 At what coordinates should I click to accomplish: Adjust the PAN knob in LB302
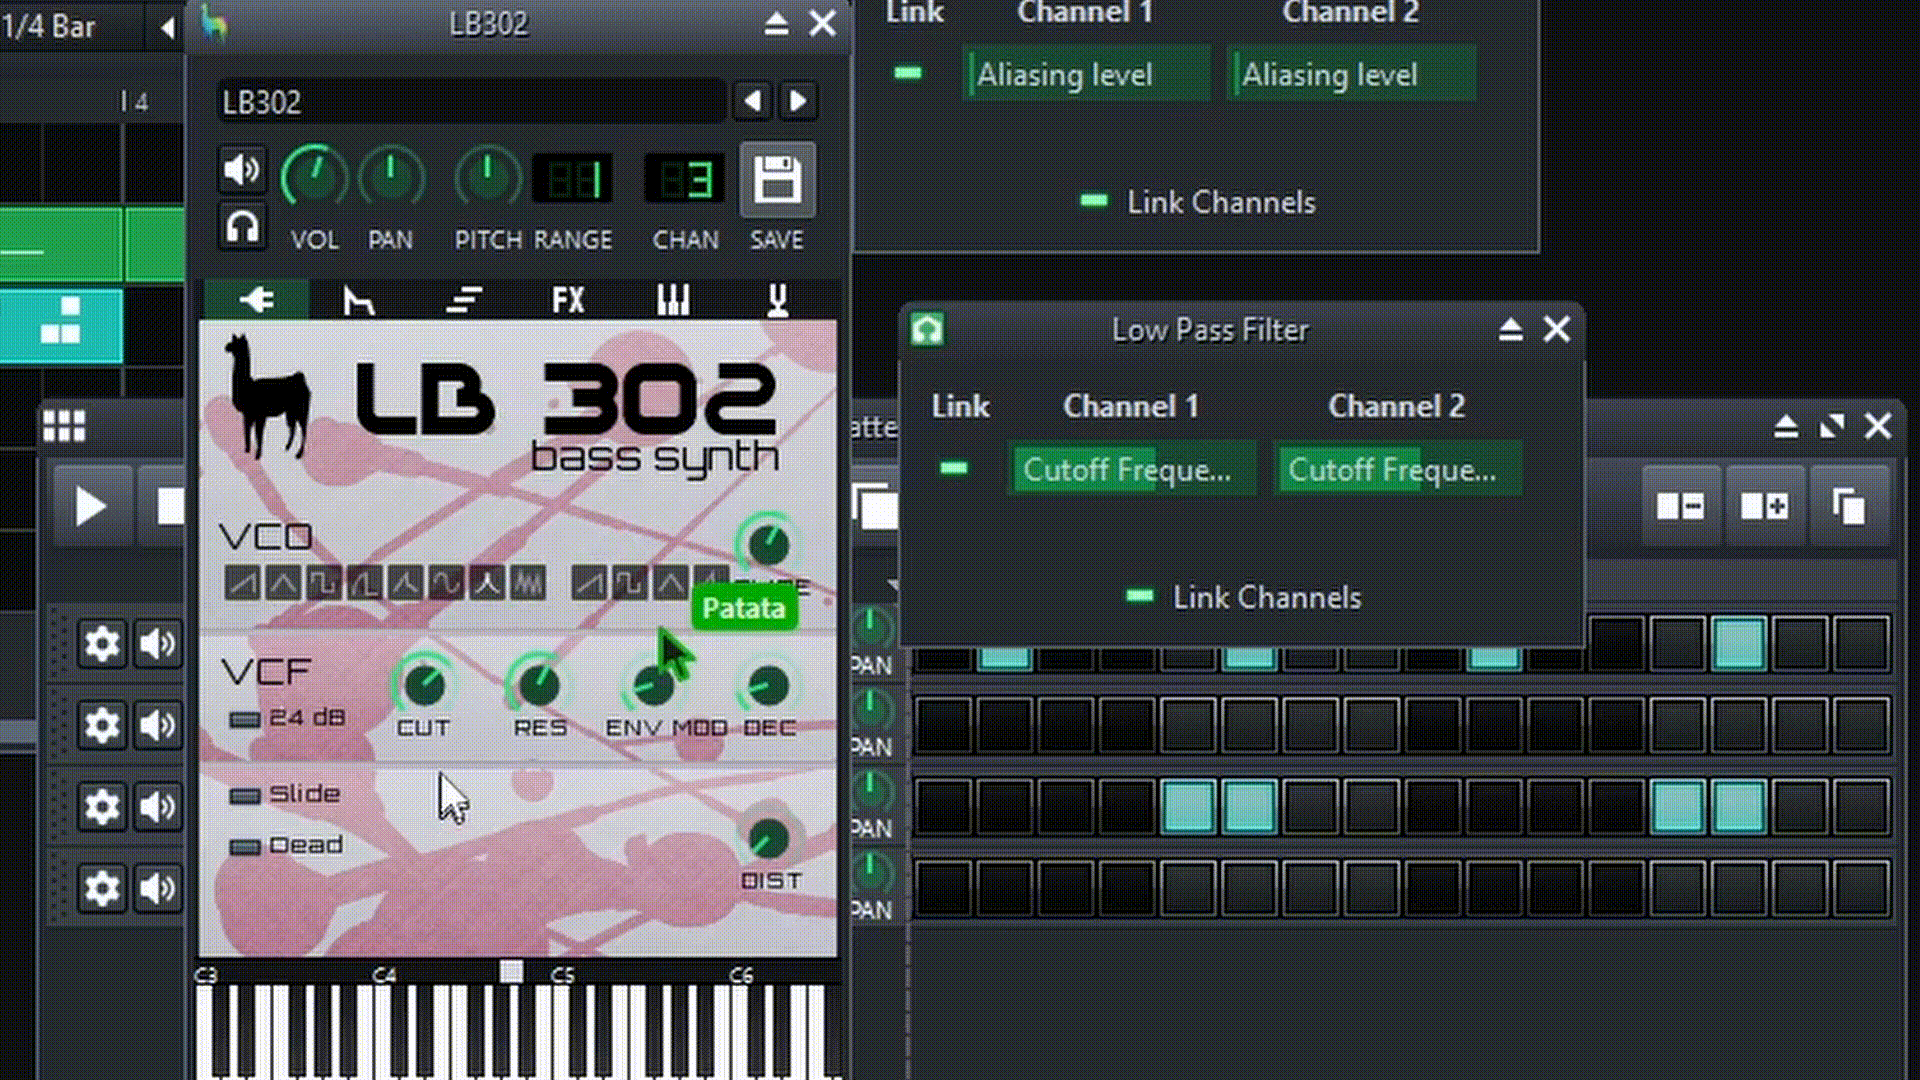point(391,178)
